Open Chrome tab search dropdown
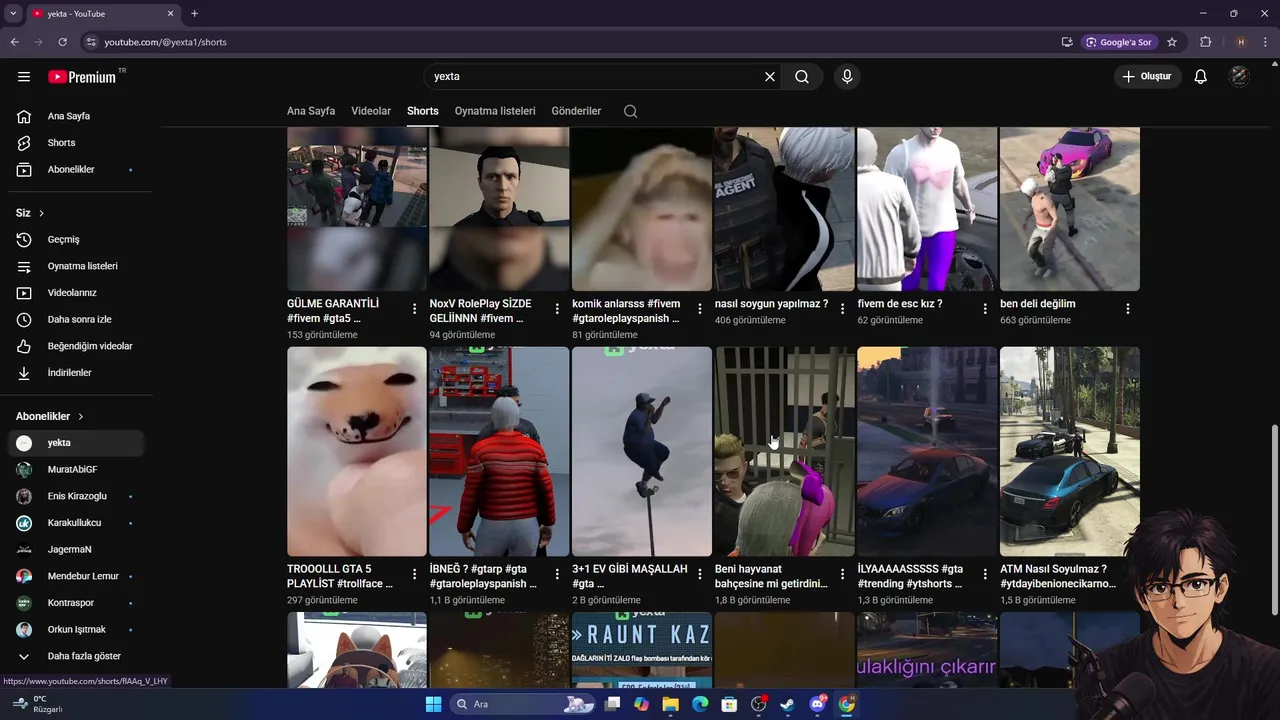This screenshot has height=720, width=1280. click(x=13, y=14)
